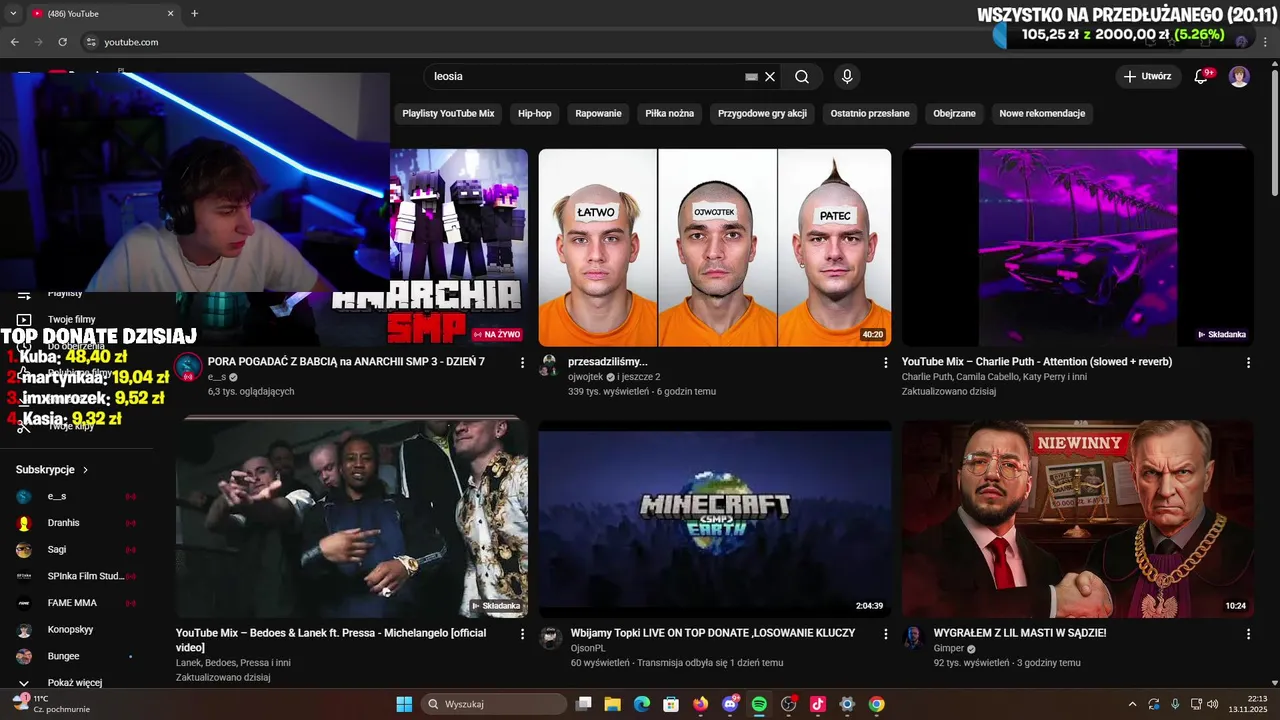Open the OjsonPL channel name link

click(588, 648)
